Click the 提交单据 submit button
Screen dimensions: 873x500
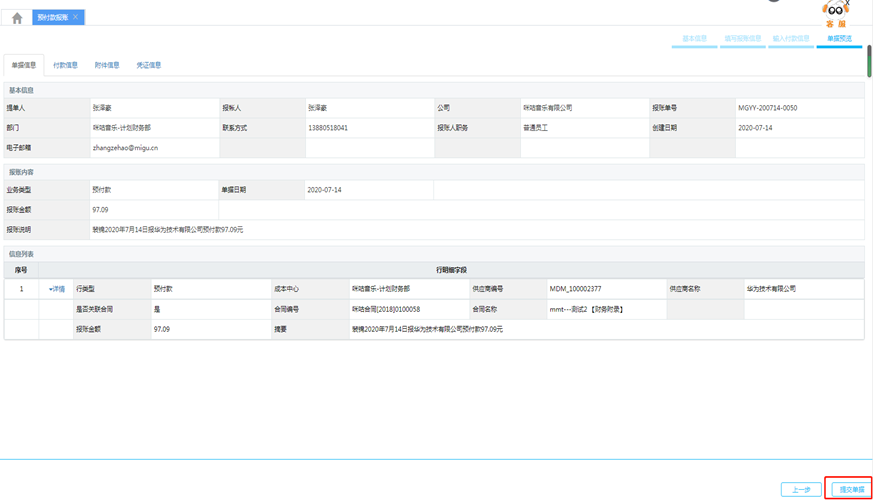point(852,489)
